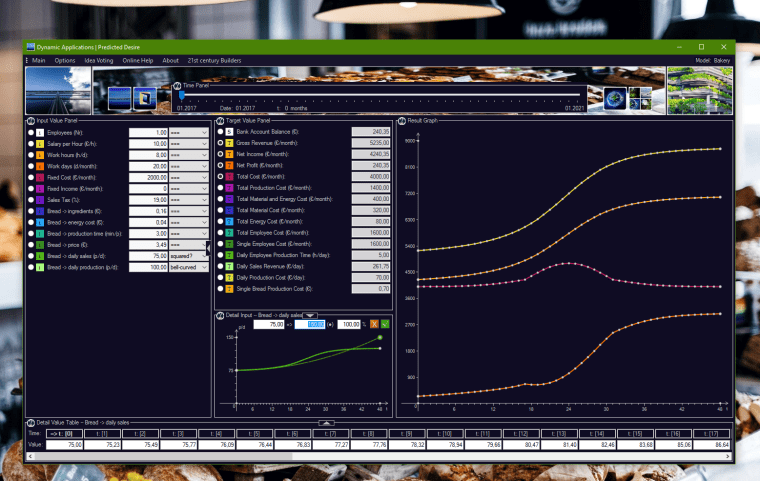Select the Employees (Nr) radio button
The width and height of the screenshot is (760, 481).
(x=31, y=132)
